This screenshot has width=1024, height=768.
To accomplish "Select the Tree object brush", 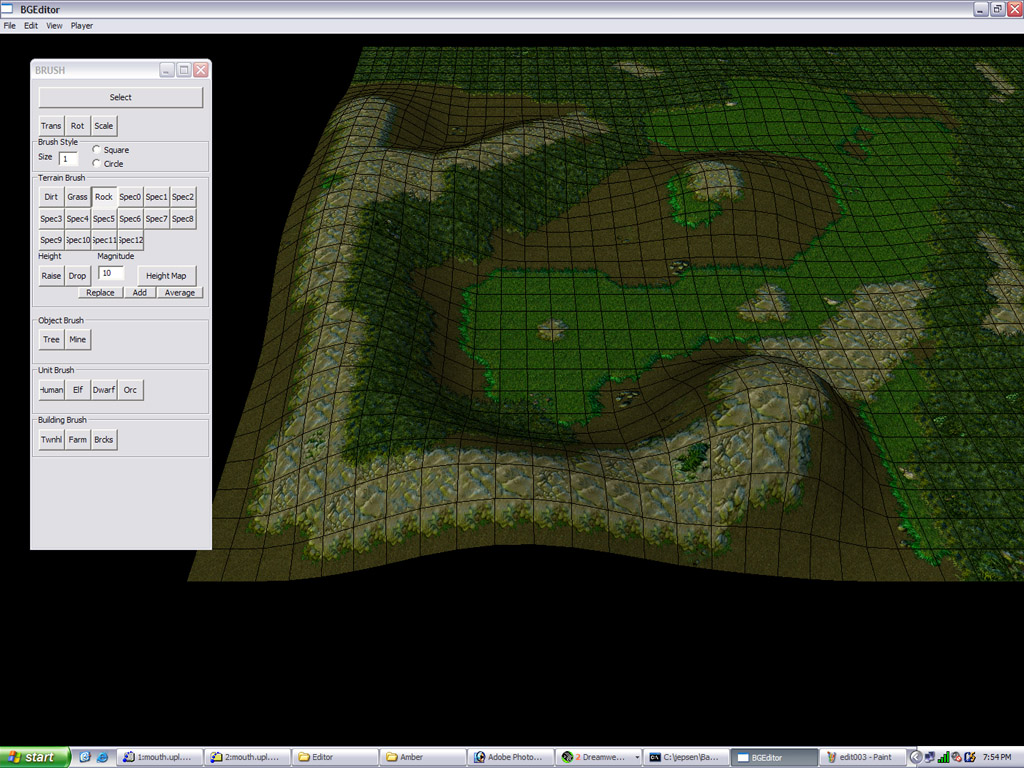I will click(51, 340).
